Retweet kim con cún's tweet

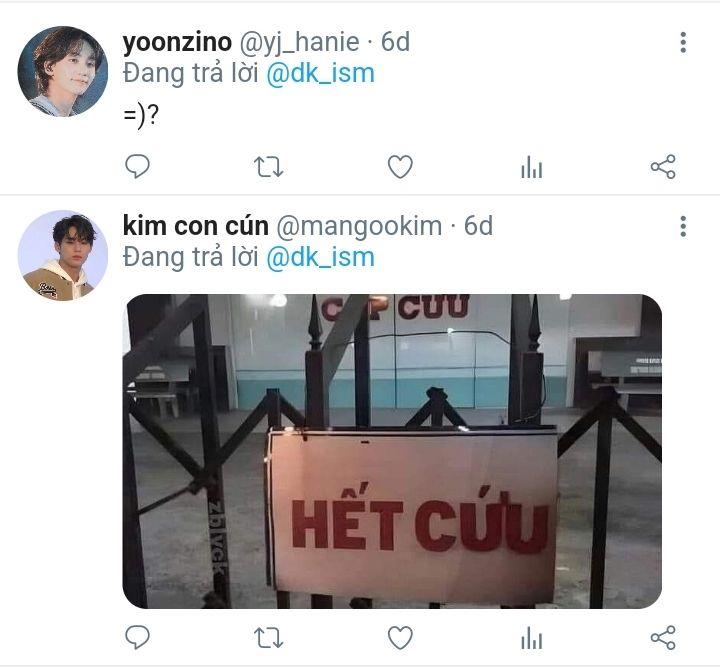click(x=269, y=638)
